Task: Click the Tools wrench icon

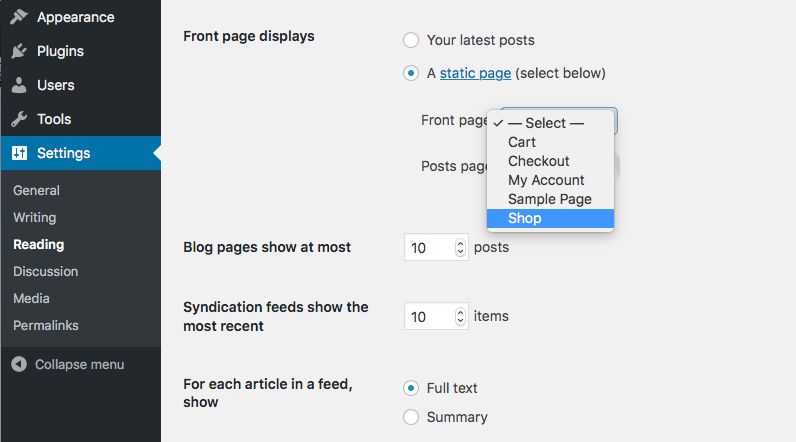Action: (19, 119)
